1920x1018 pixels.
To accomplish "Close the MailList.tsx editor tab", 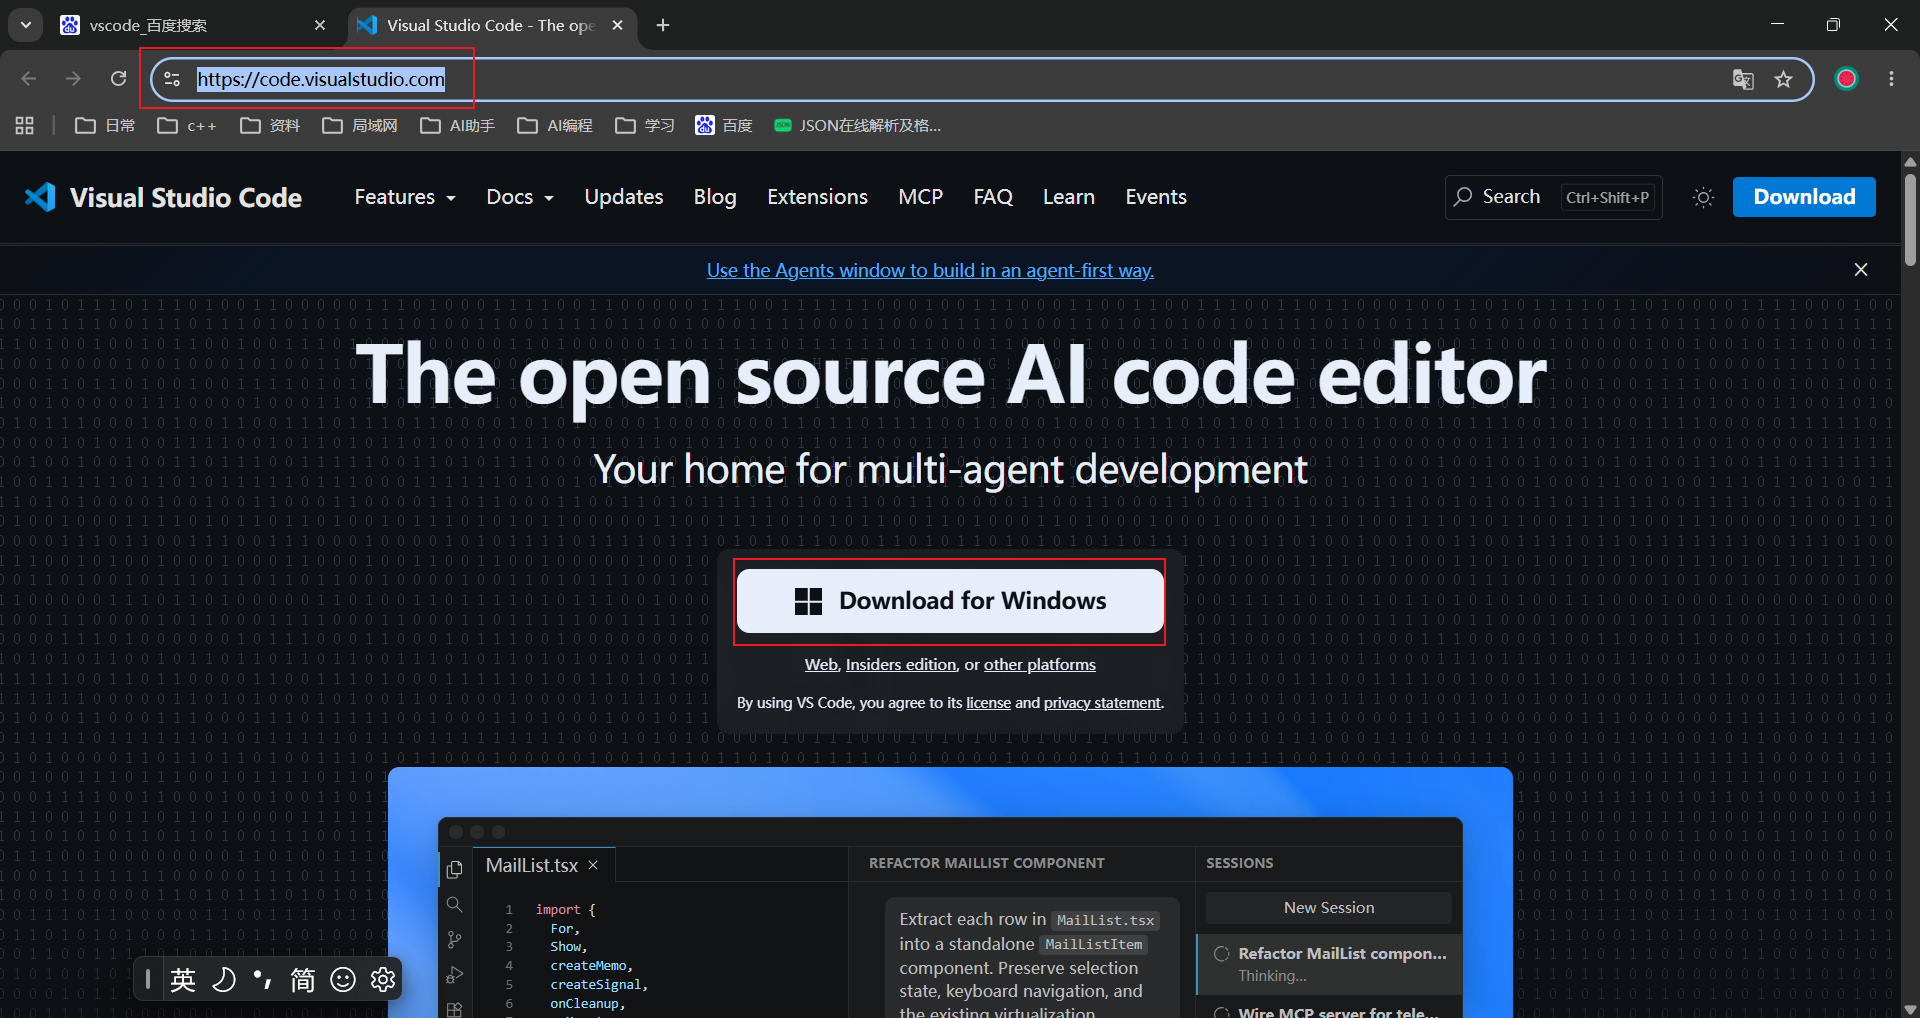I will point(593,865).
